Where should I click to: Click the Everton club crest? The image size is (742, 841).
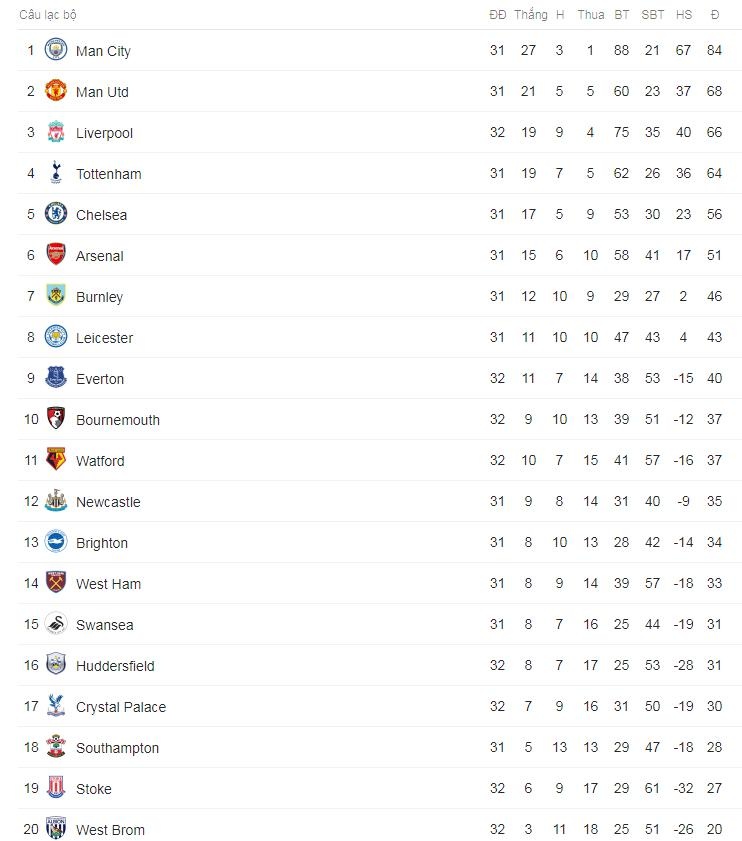point(56,379)
